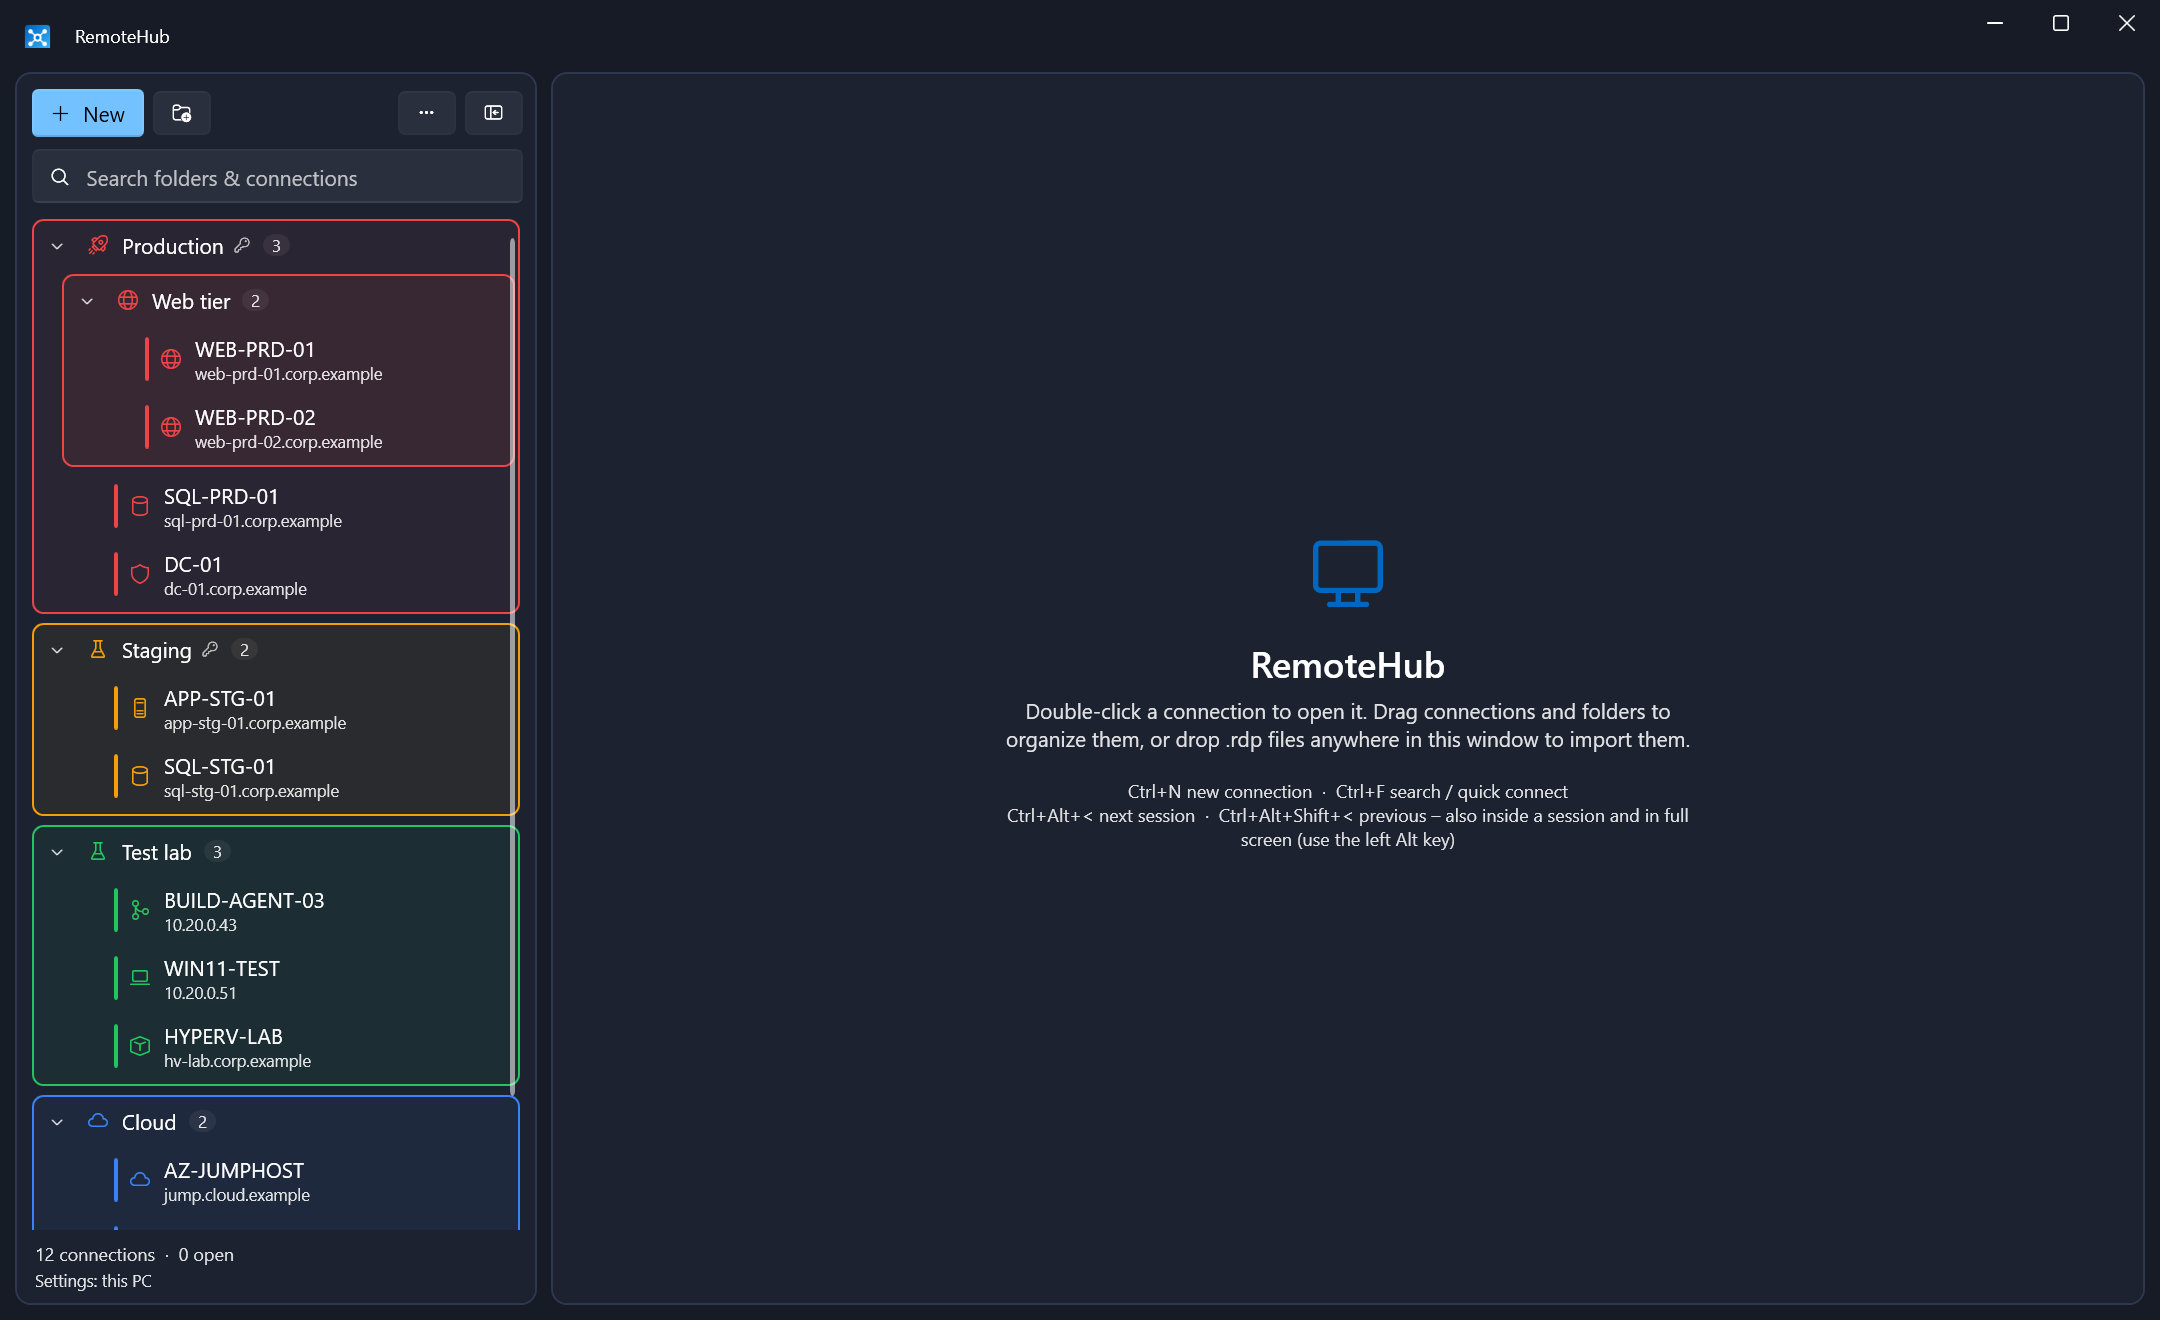Collapse the sidebar panel icon

click(x=493, y=113)
